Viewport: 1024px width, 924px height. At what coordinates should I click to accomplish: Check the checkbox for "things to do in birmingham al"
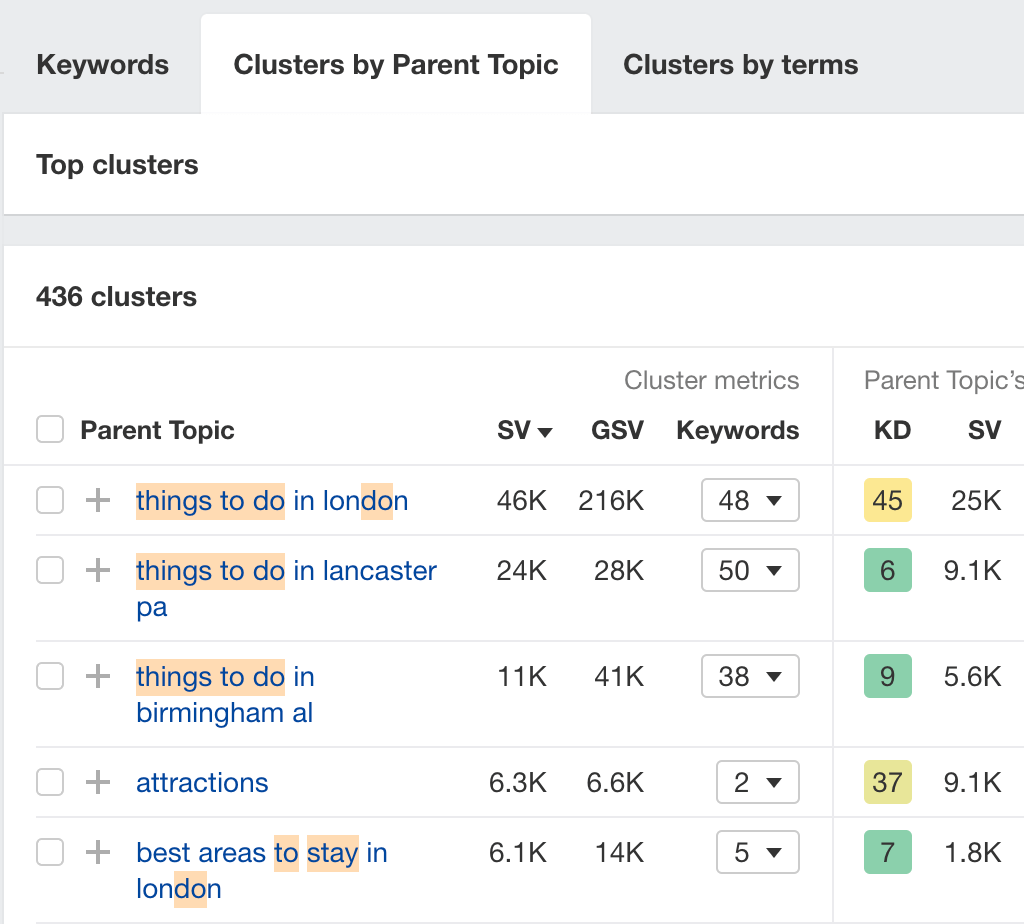click(50, 676)
